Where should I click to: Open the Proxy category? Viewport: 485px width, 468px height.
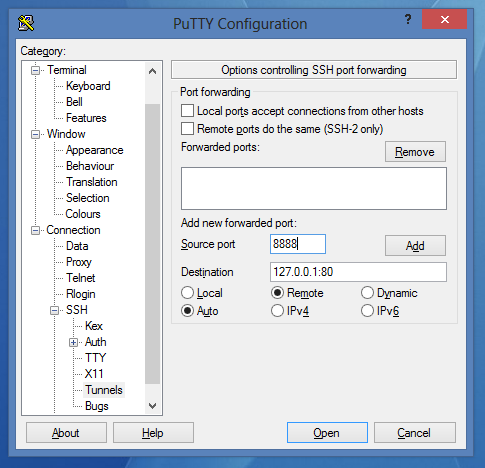[x=79, y=262]
